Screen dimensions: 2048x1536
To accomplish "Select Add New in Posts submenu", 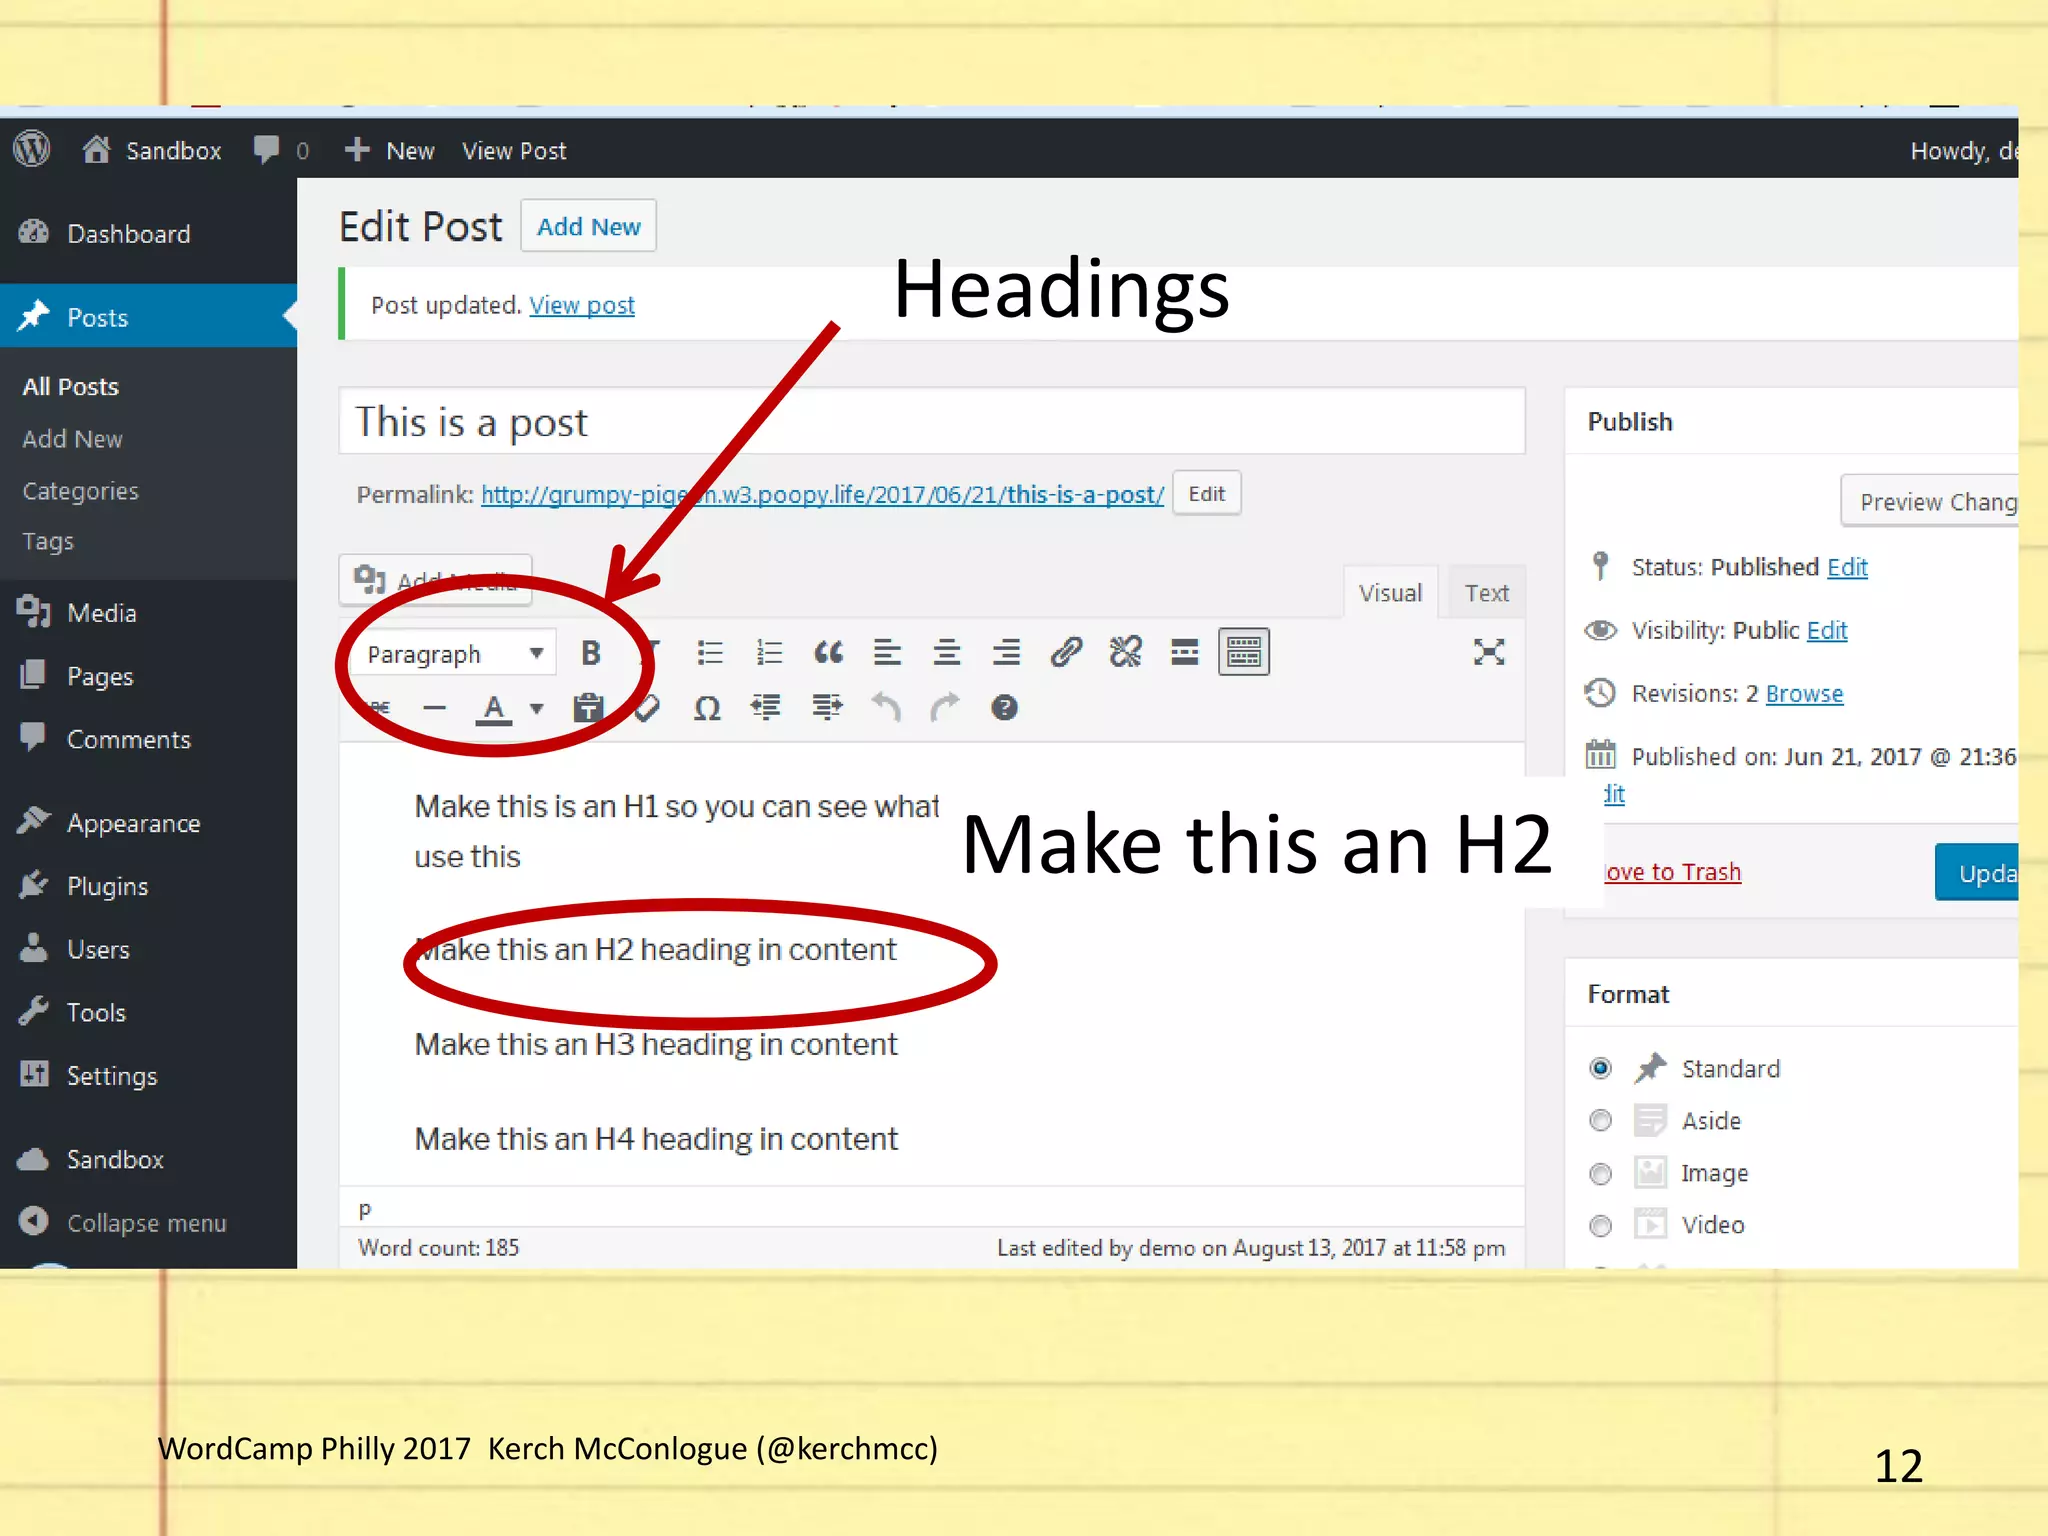I will (x=72, y=439).
